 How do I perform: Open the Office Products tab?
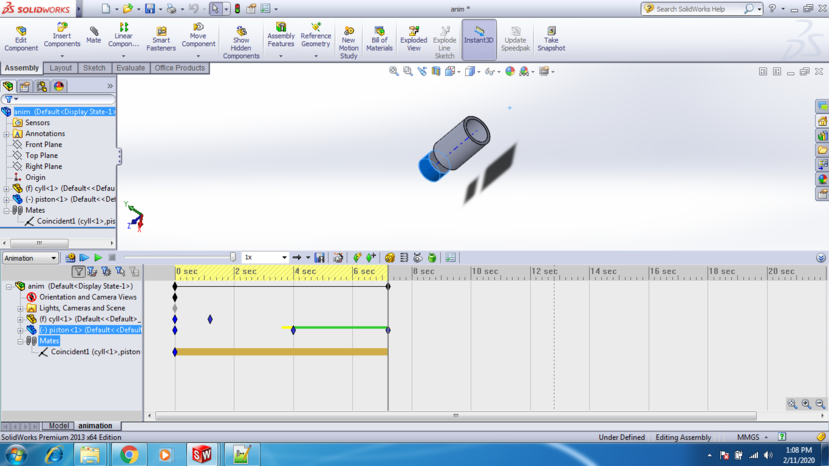(180, 68)
